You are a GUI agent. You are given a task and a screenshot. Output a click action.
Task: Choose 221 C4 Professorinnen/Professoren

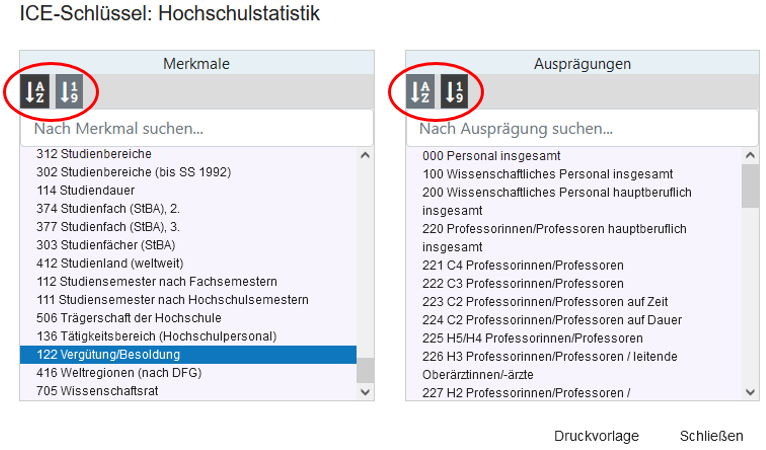523,265
